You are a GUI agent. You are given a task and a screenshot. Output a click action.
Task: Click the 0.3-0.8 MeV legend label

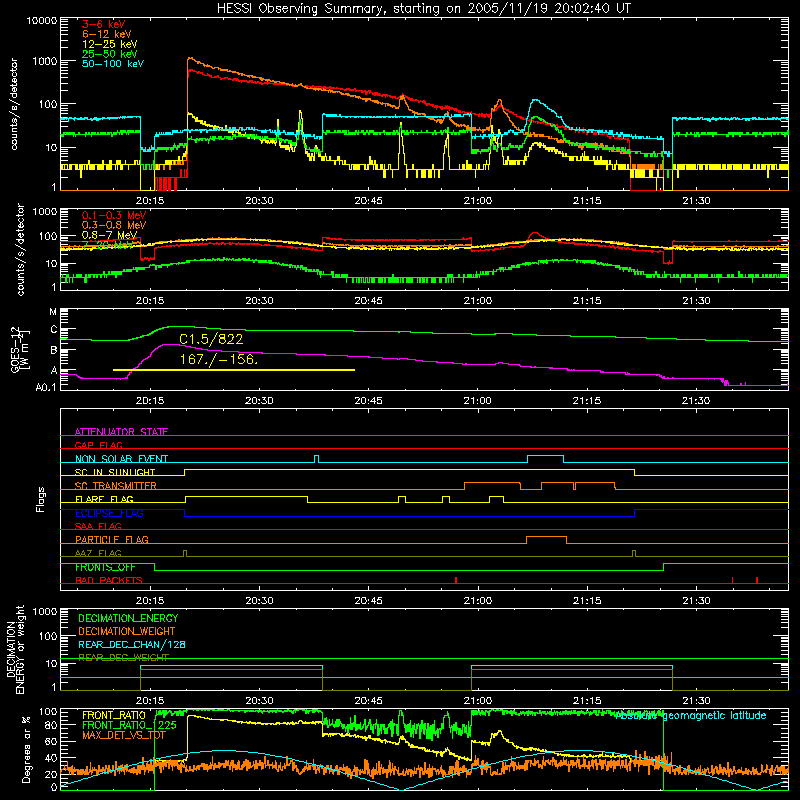(x=114, y=225)
